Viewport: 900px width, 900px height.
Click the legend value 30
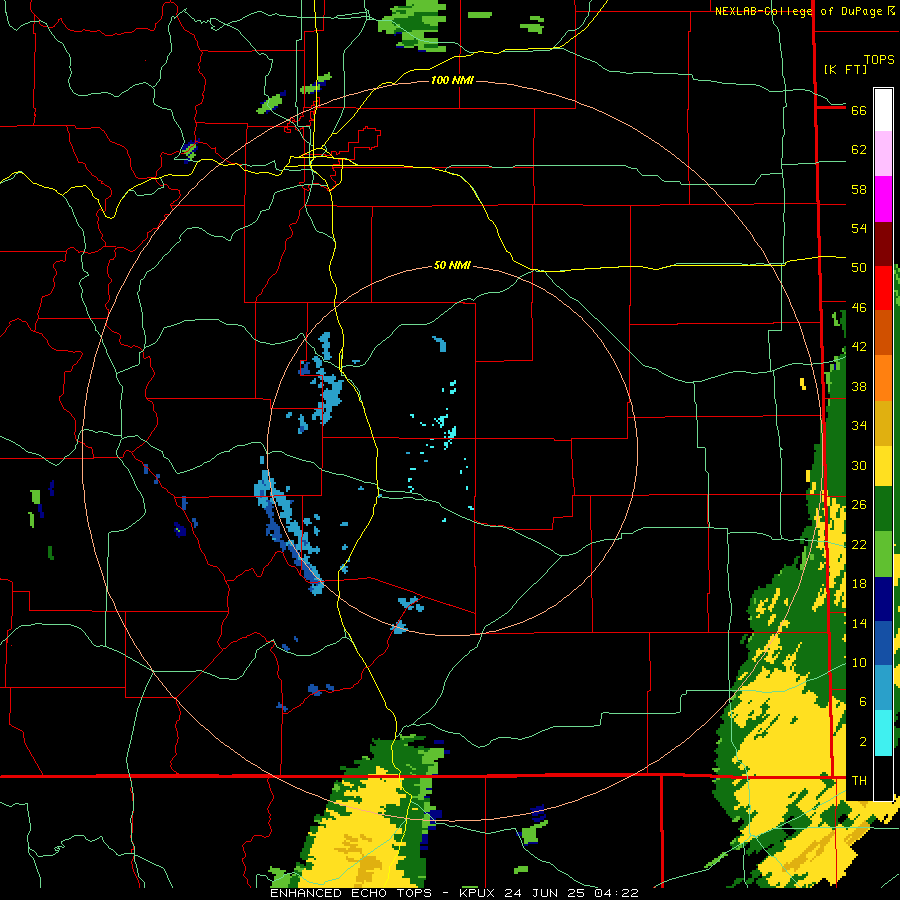(859, 465)
